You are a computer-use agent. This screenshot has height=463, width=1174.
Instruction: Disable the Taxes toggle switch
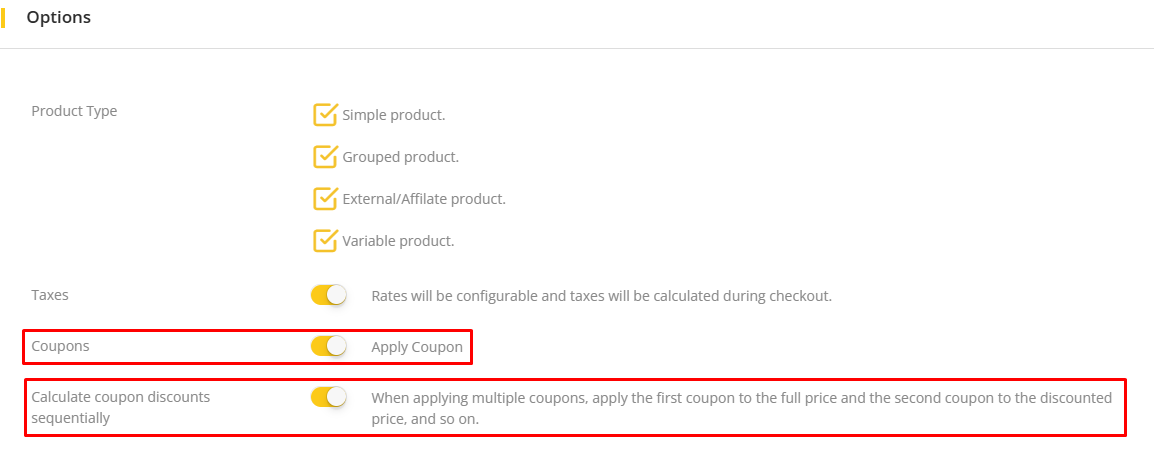tap(328, 295)
